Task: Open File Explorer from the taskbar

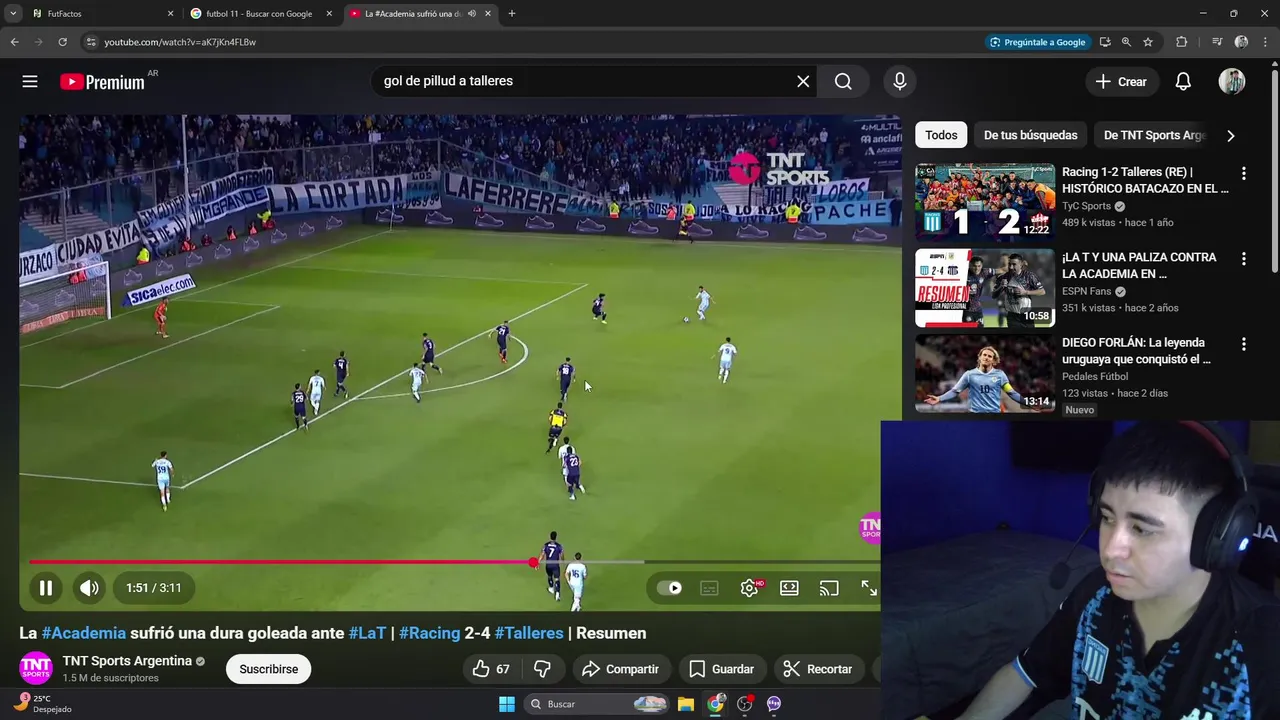Action: pos(686,704)
